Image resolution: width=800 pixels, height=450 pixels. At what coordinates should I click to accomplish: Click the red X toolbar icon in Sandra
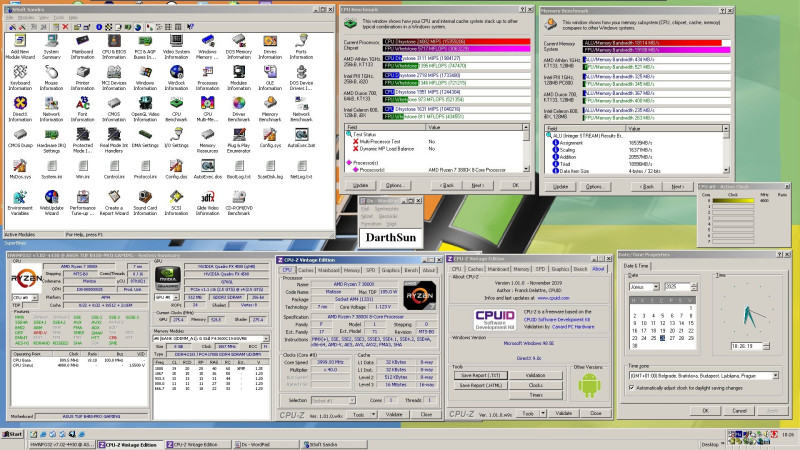pos(65,27)
